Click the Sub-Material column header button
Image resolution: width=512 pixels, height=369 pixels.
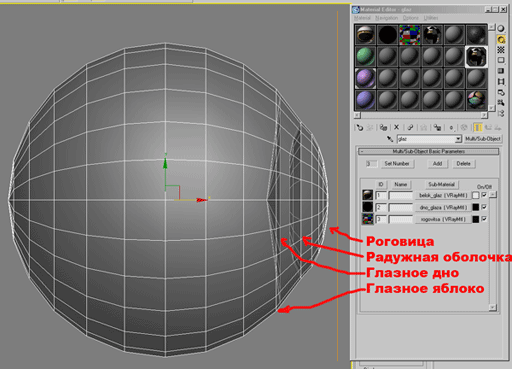click(441, 184)
